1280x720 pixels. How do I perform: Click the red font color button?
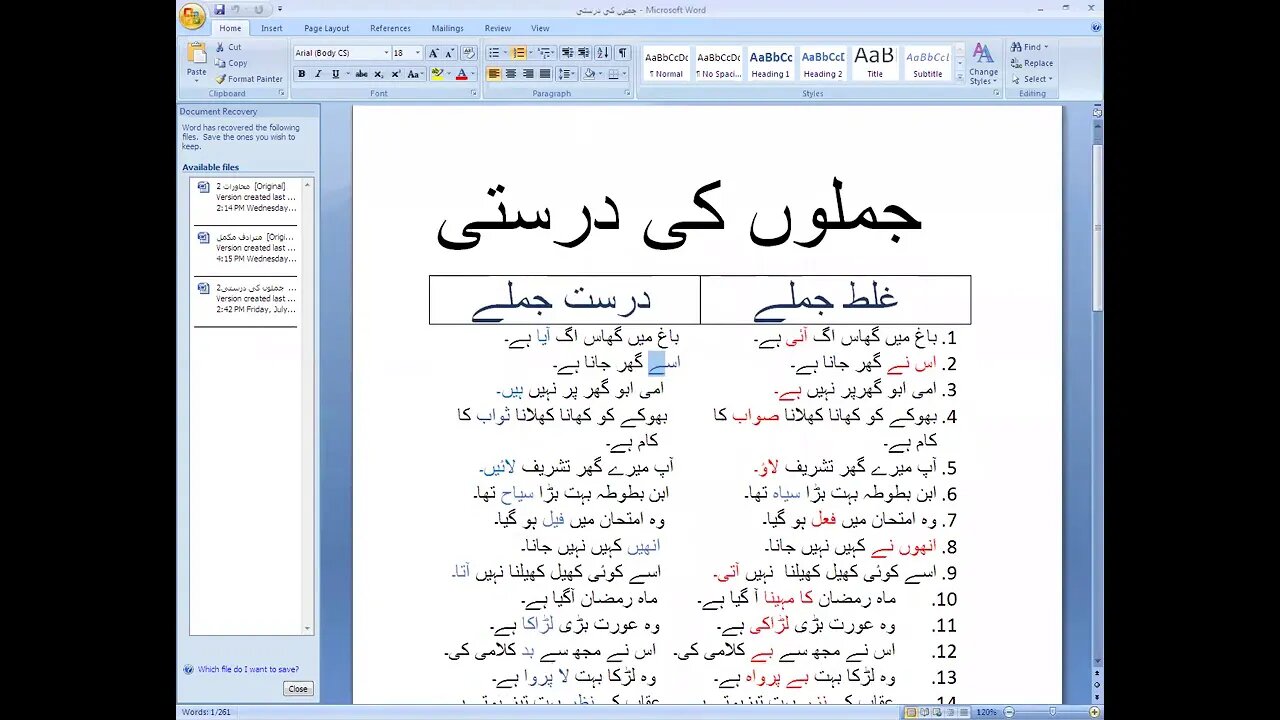pos(461,74)
